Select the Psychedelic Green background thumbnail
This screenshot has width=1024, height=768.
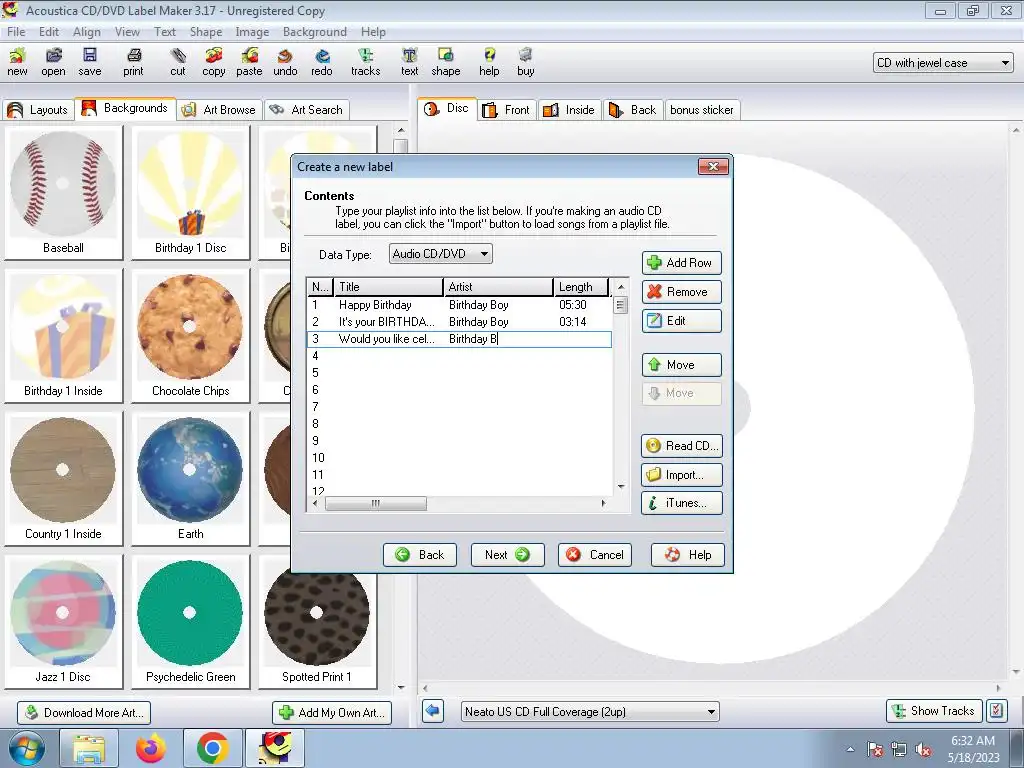click(190, 622)
